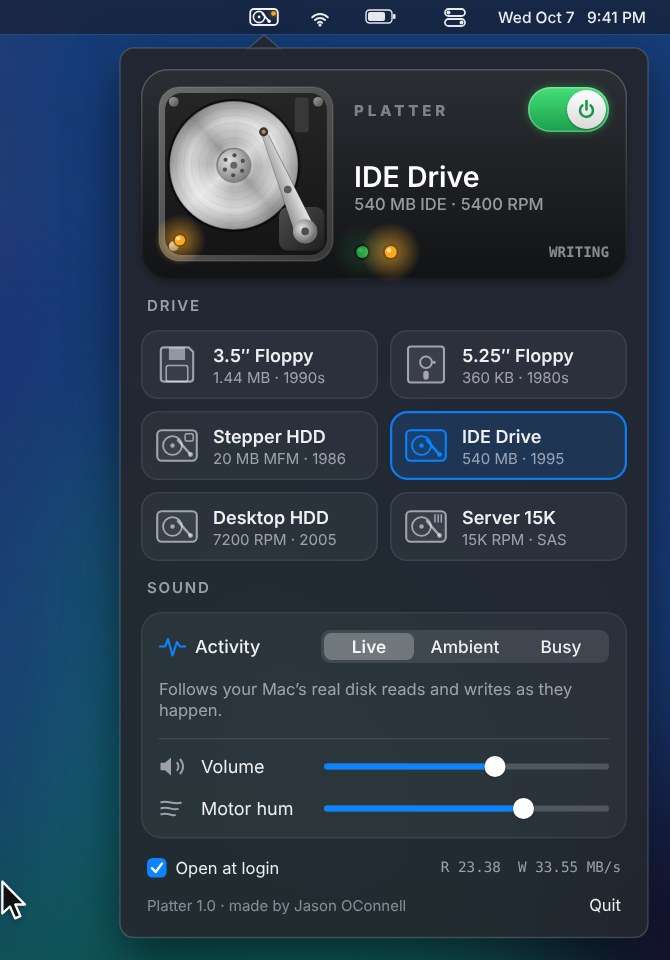Switch activity mode to Busy
Screen dimensions: 670x960
pyautogui.click(x=560, y=647)
